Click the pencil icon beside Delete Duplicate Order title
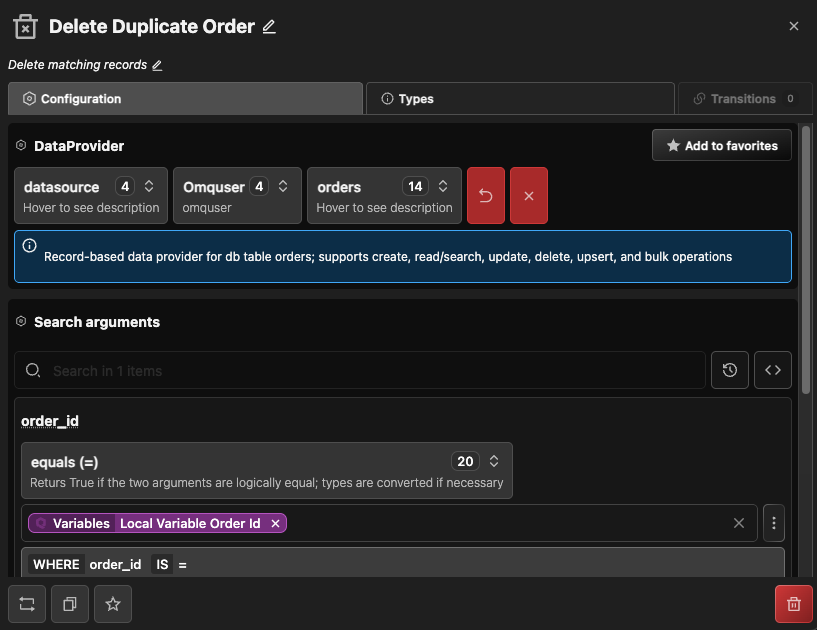The height and width of the screenshot is (630, 817). tap(269, 27)
